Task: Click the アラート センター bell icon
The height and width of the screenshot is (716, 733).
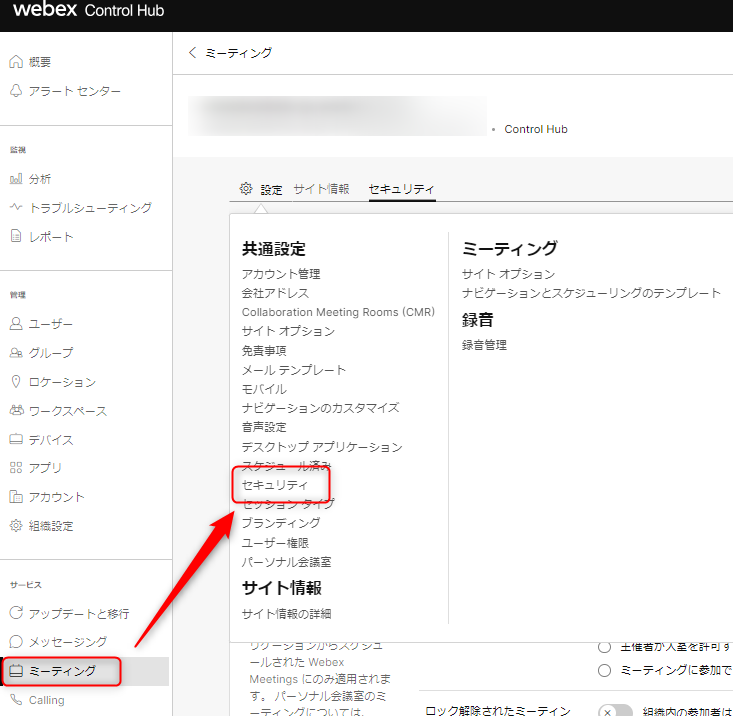Action: pyautogui.click(x=16, y=90)
